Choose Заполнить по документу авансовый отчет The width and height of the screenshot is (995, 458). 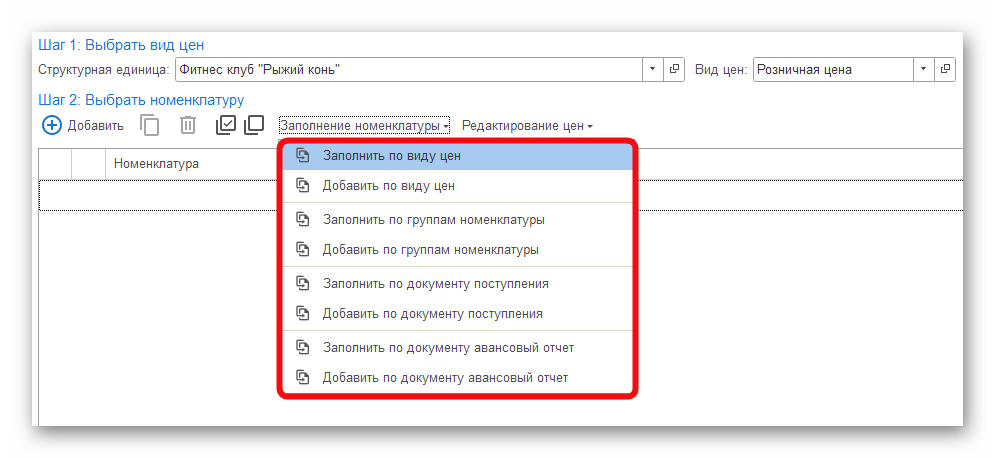(447, 348)
